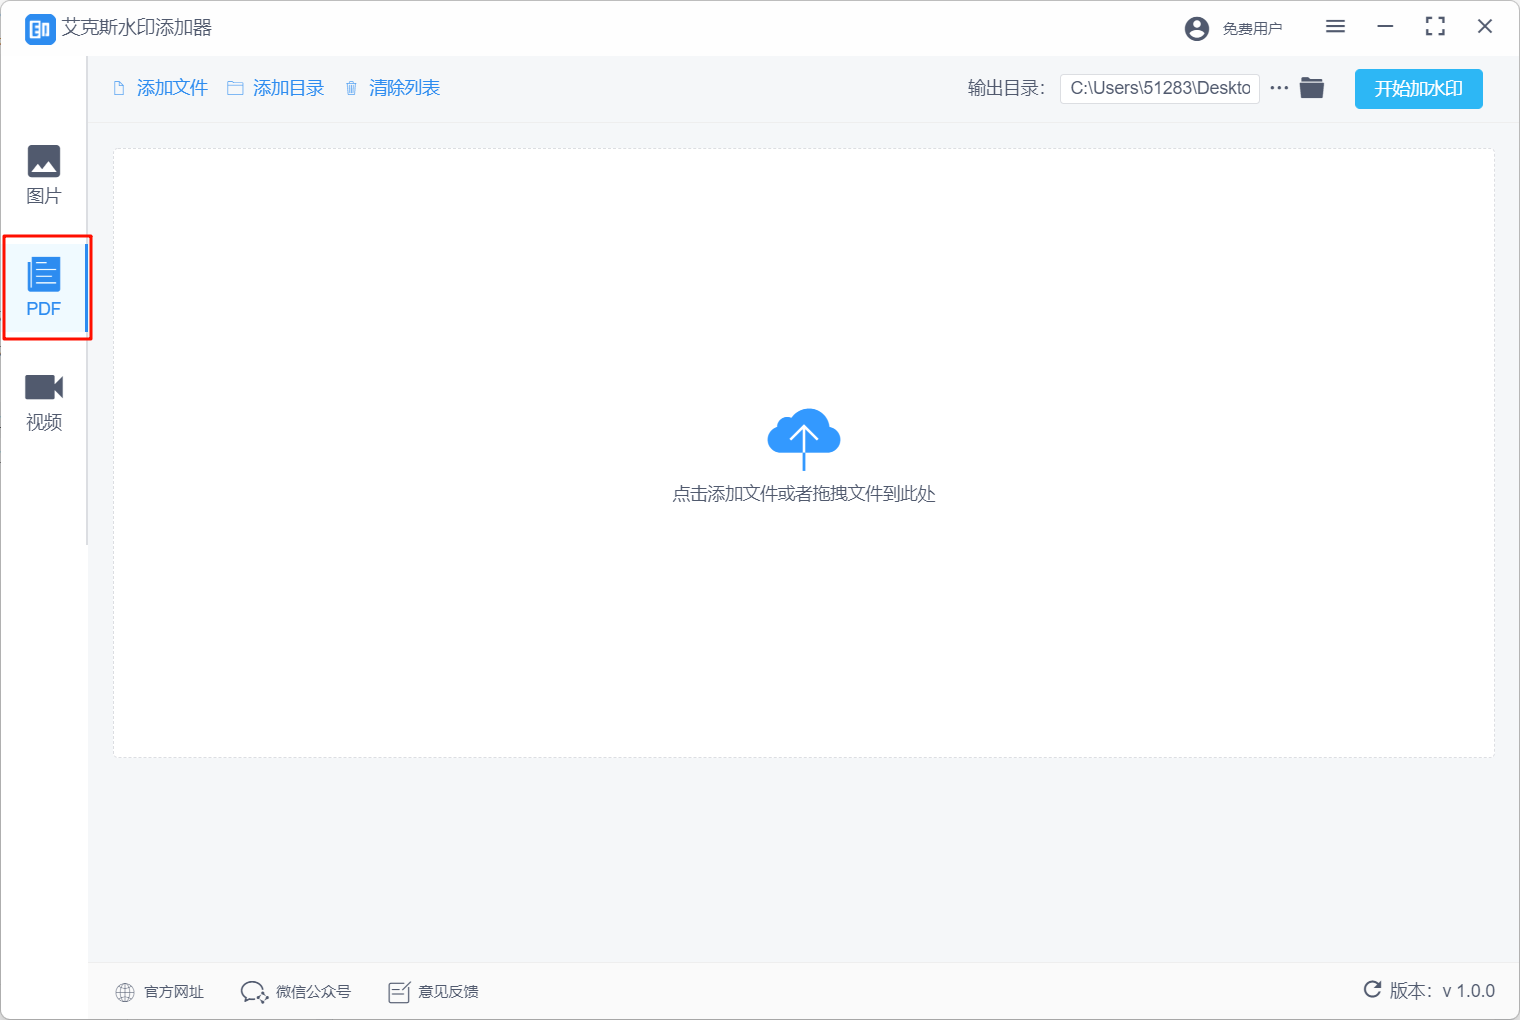
Task: Close the watermark app window
Action: 1485,27
